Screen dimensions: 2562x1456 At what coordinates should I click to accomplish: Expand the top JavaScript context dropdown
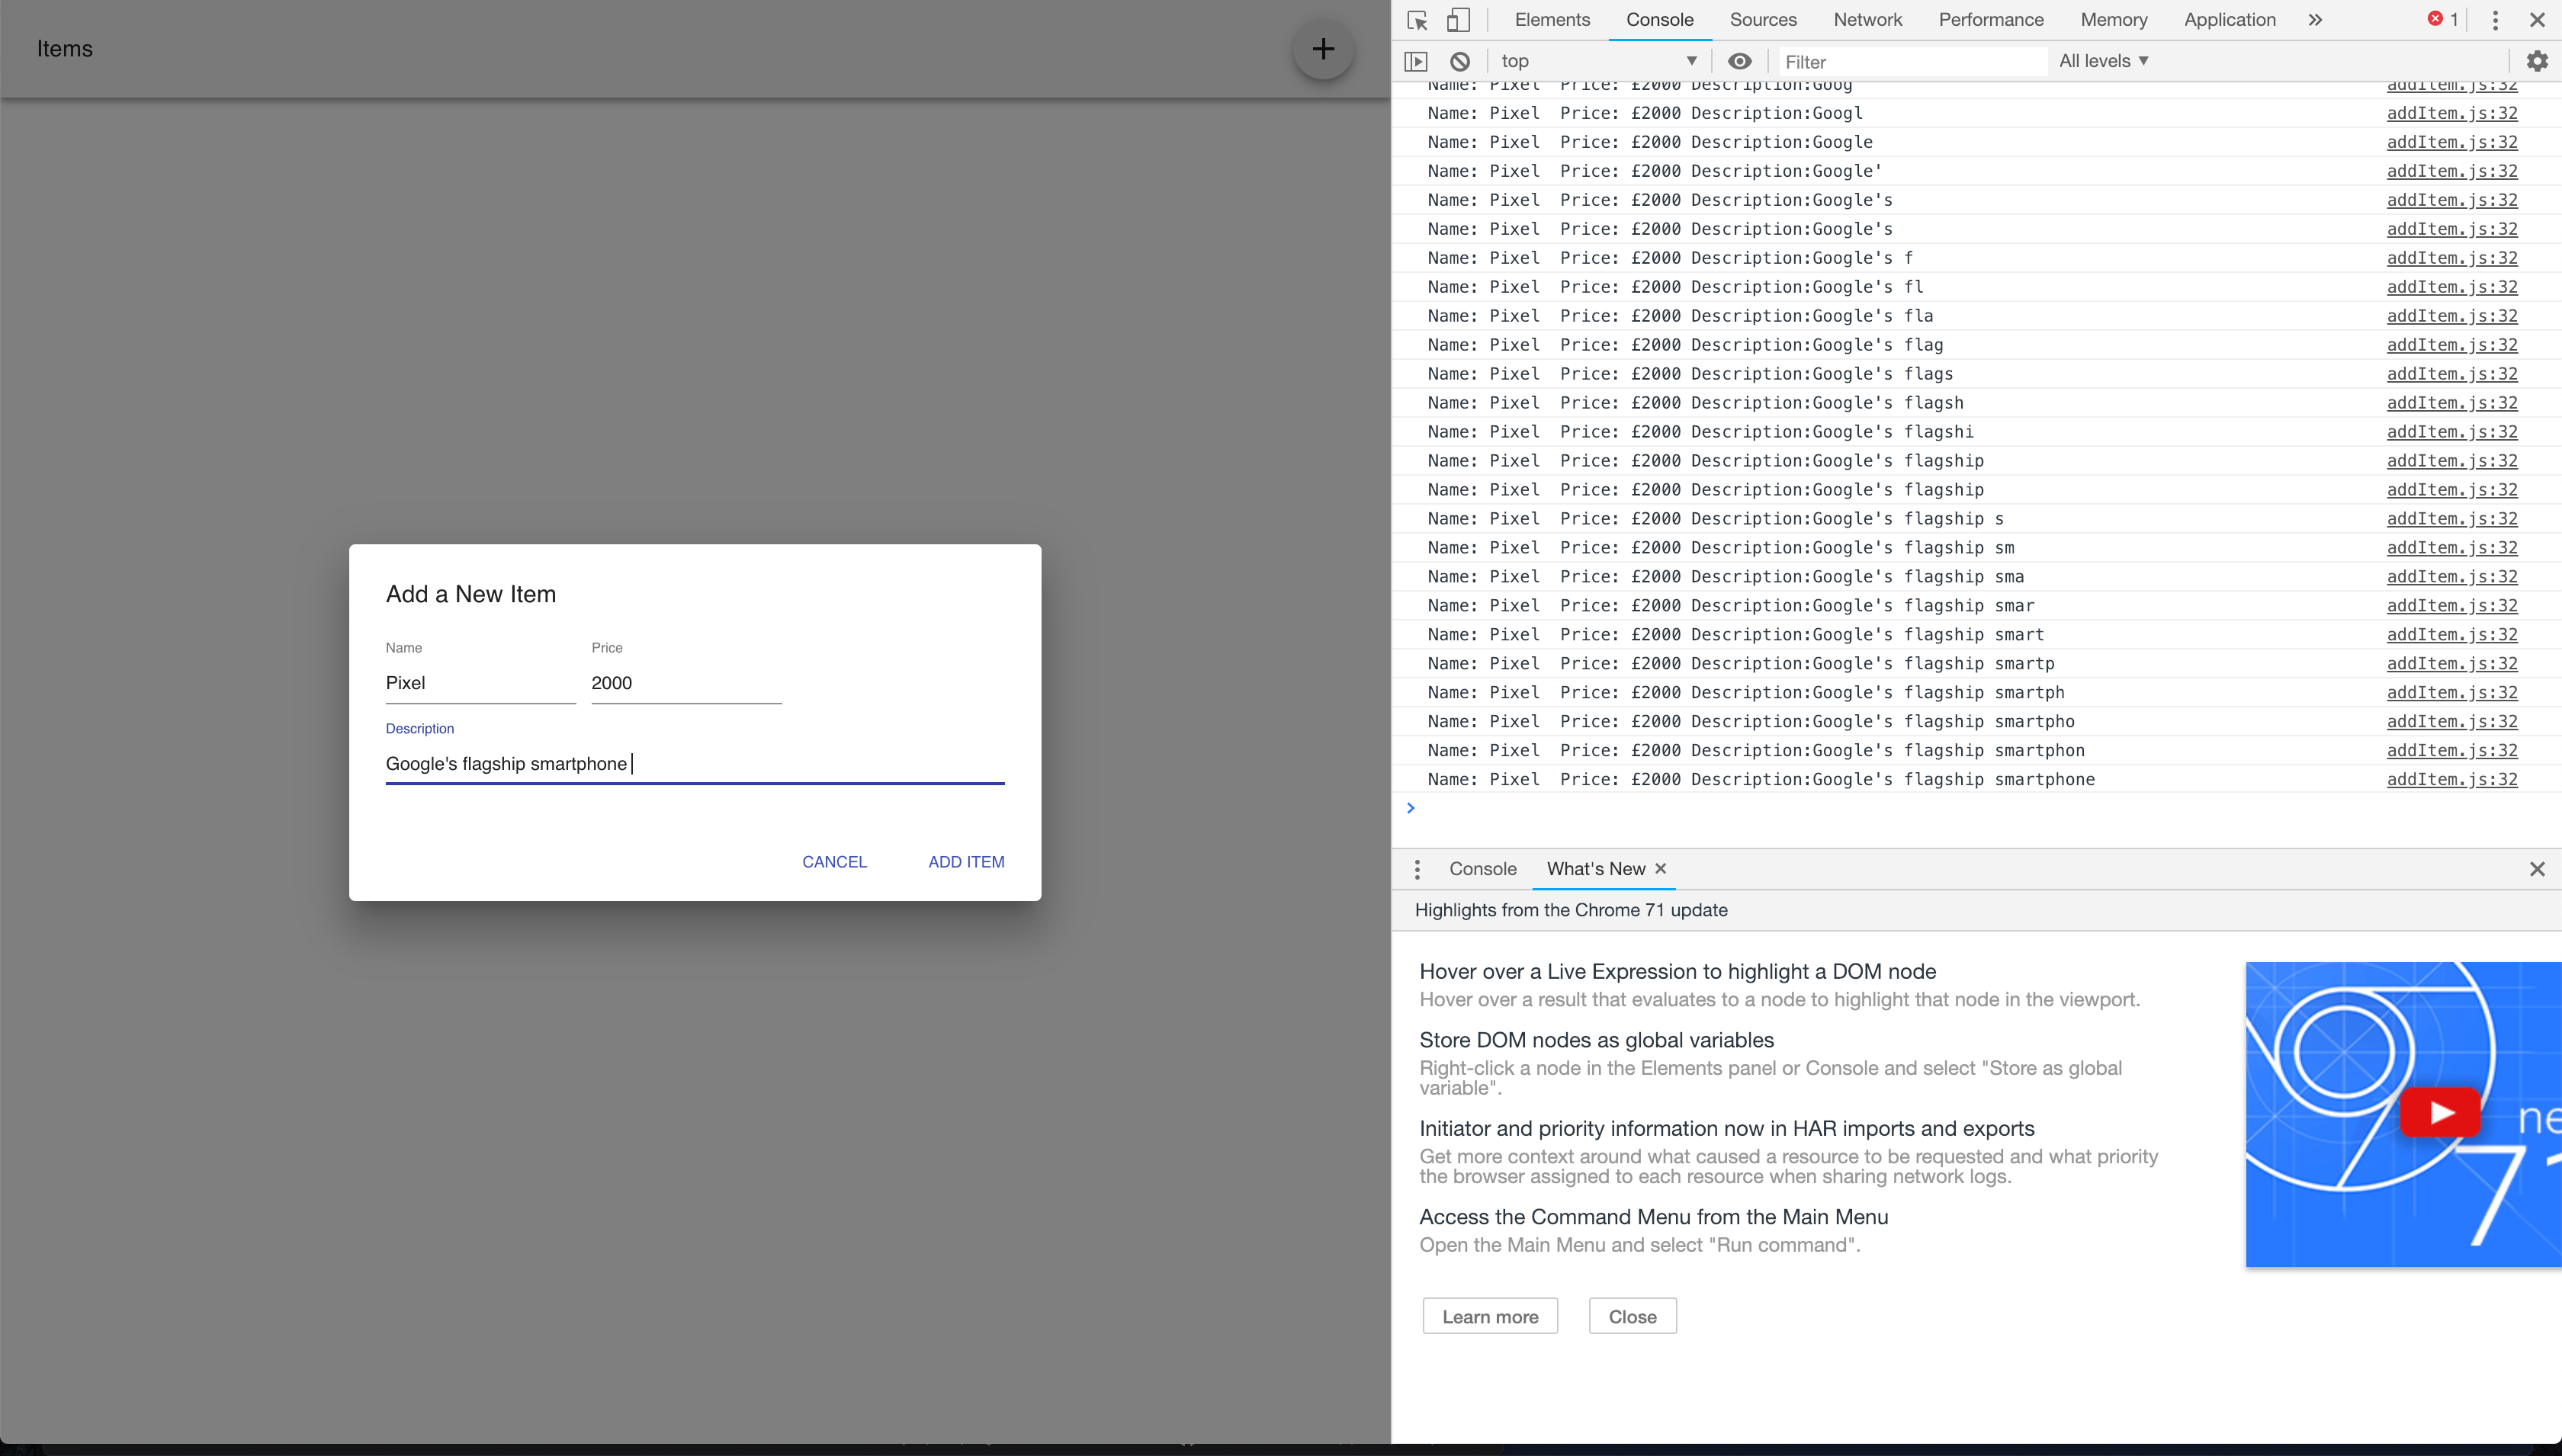tap(1598, 61)
